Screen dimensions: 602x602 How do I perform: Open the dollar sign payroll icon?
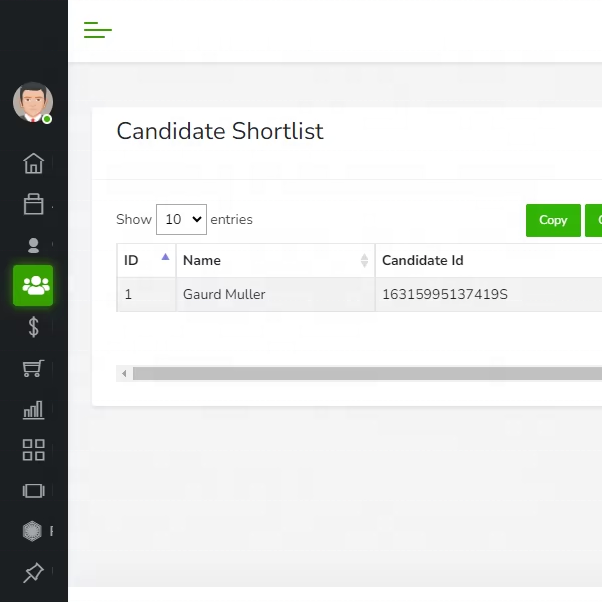[33, 327]
